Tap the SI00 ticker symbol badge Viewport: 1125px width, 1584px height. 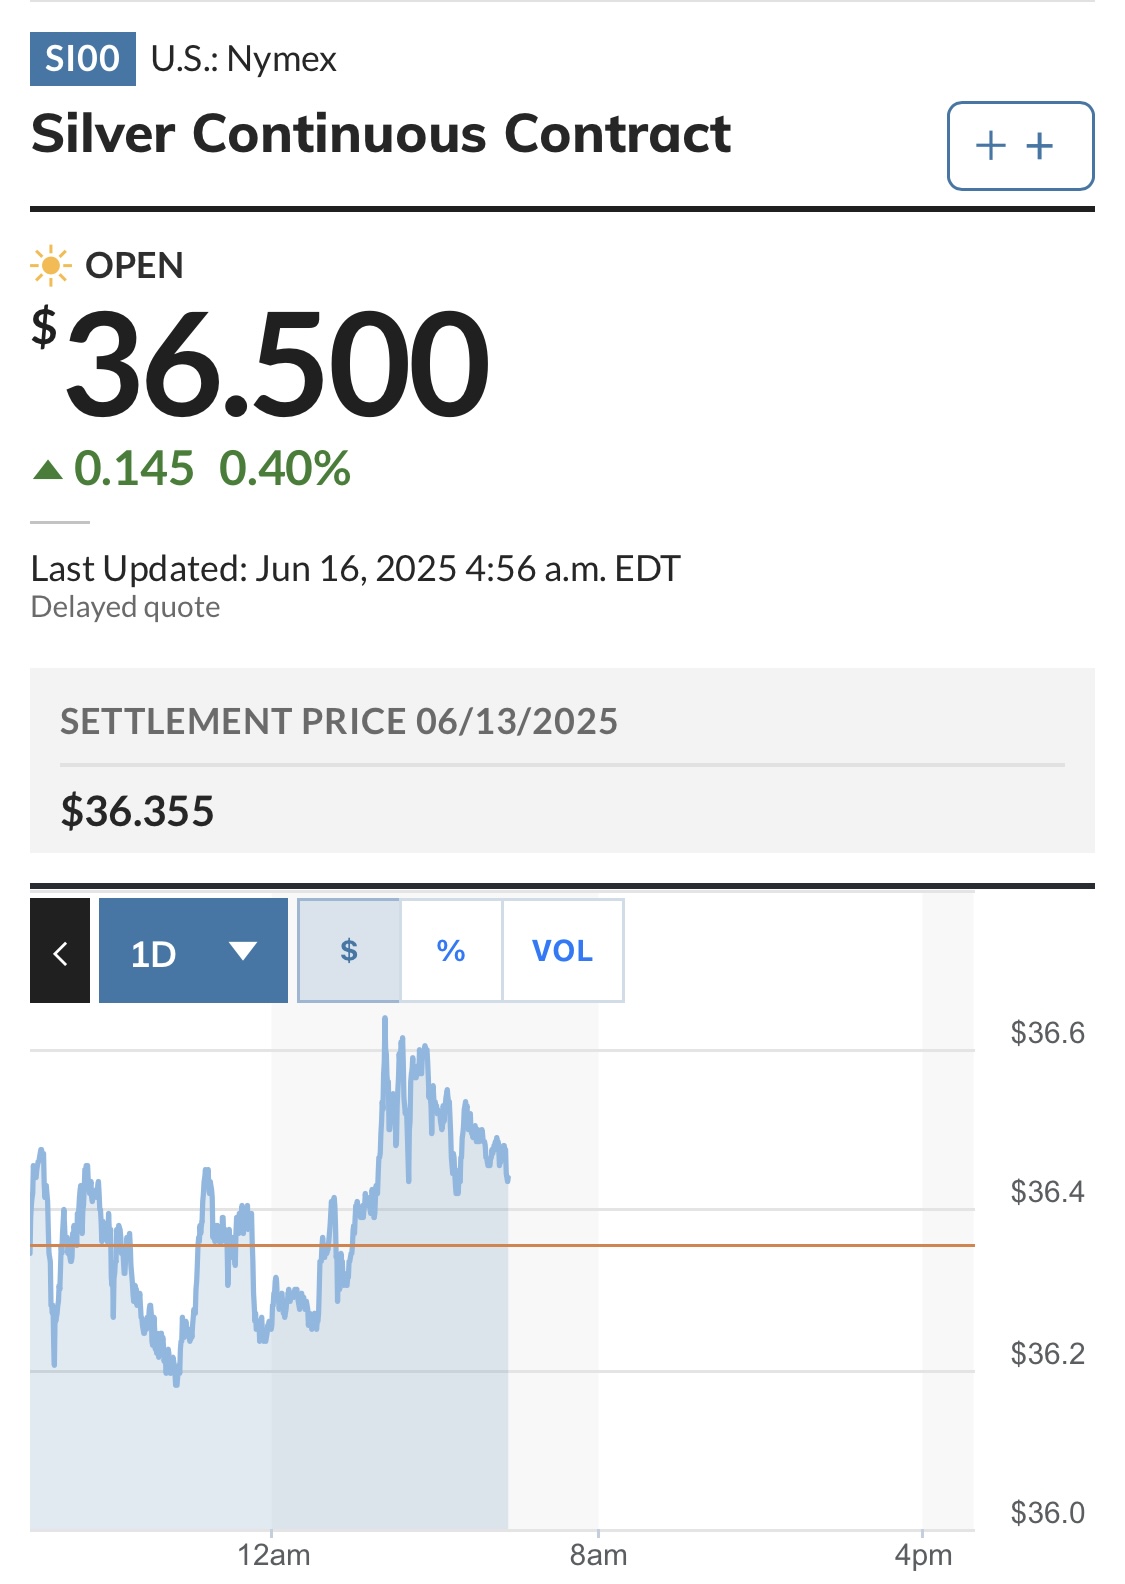[x=83, y=59]
